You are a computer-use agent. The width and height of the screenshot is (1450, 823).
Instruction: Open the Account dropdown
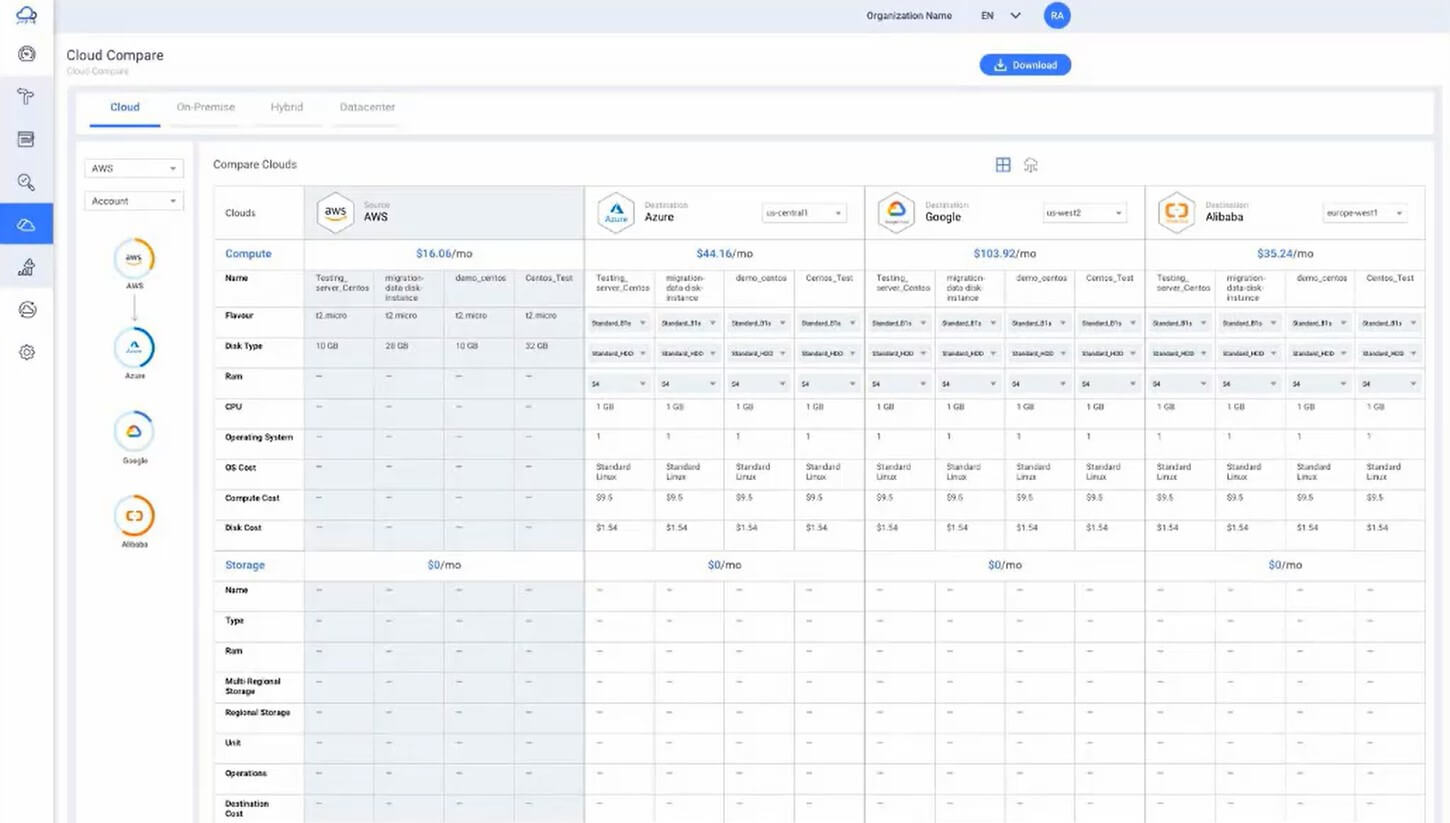(x=133, y=201)
